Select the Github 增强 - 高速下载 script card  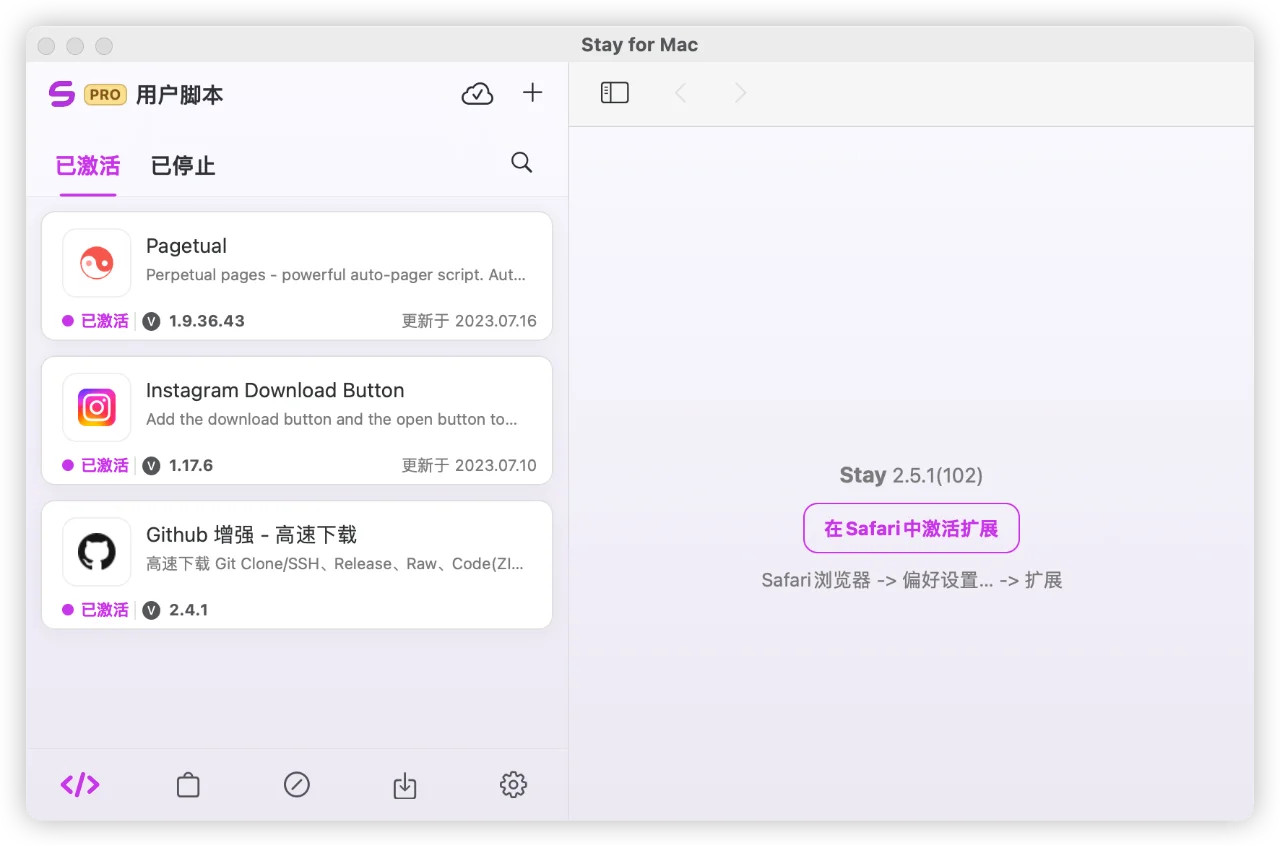click(296, 565)
